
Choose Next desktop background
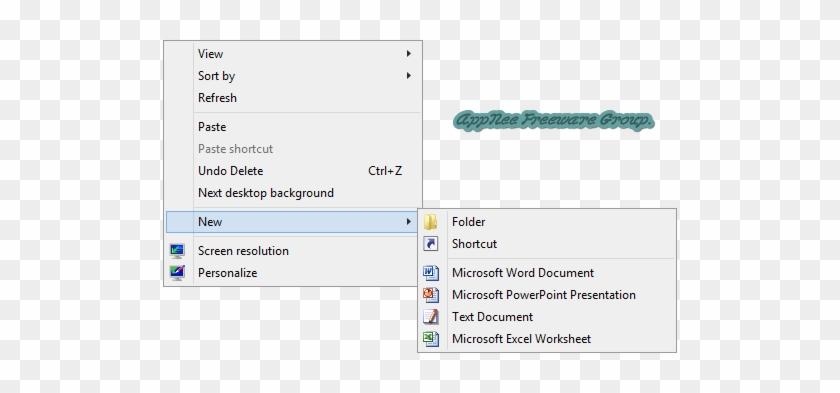tap(293, 193)
